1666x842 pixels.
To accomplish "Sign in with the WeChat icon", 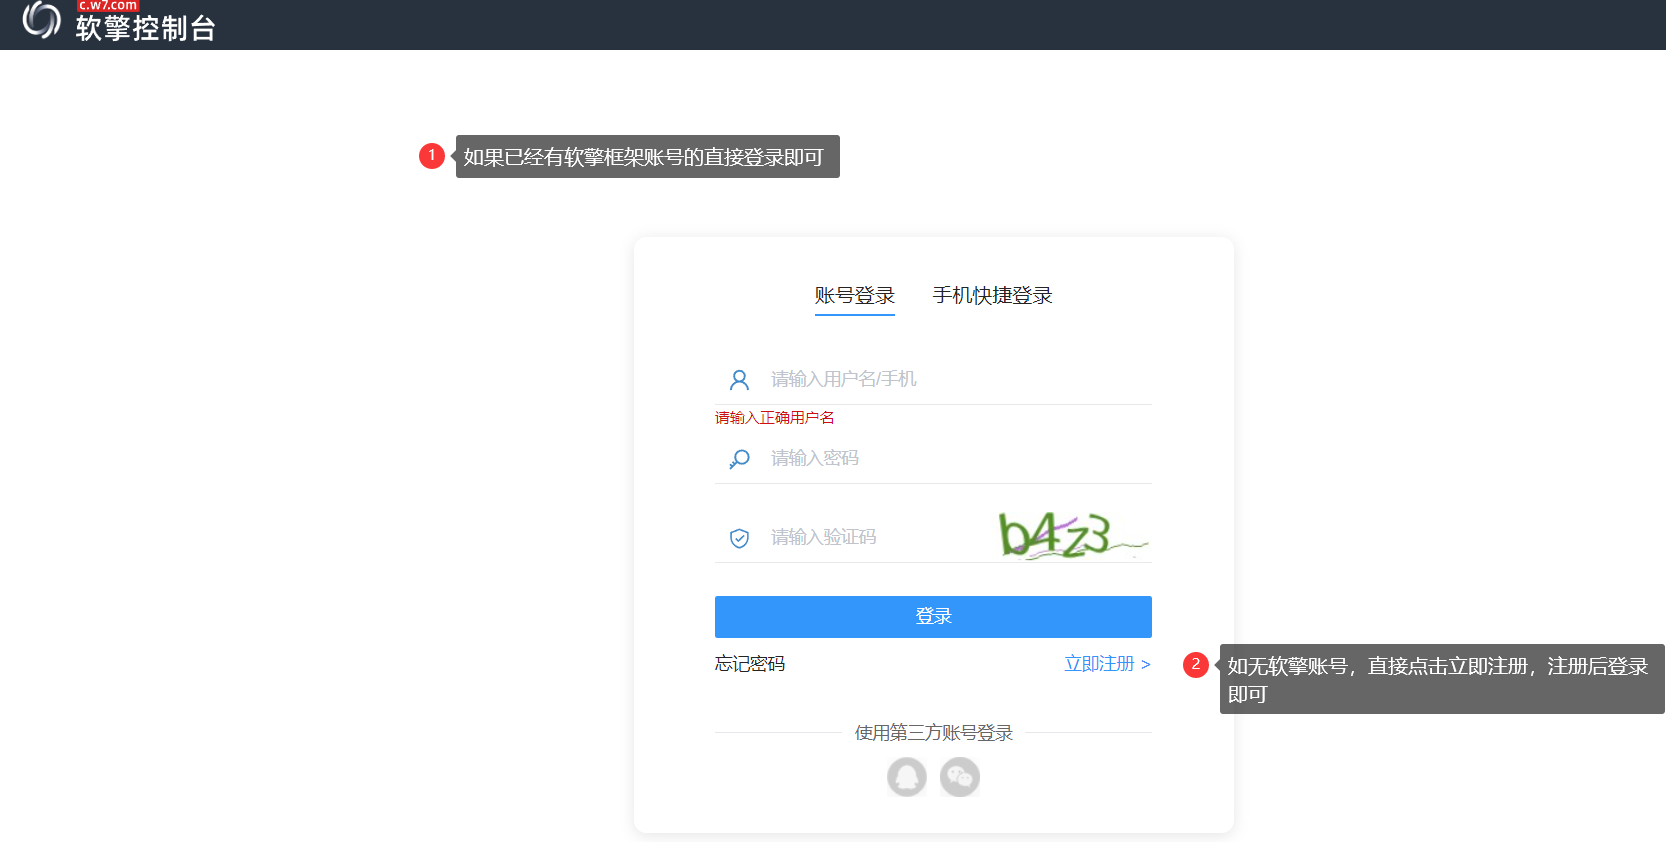I will point(960,777).
